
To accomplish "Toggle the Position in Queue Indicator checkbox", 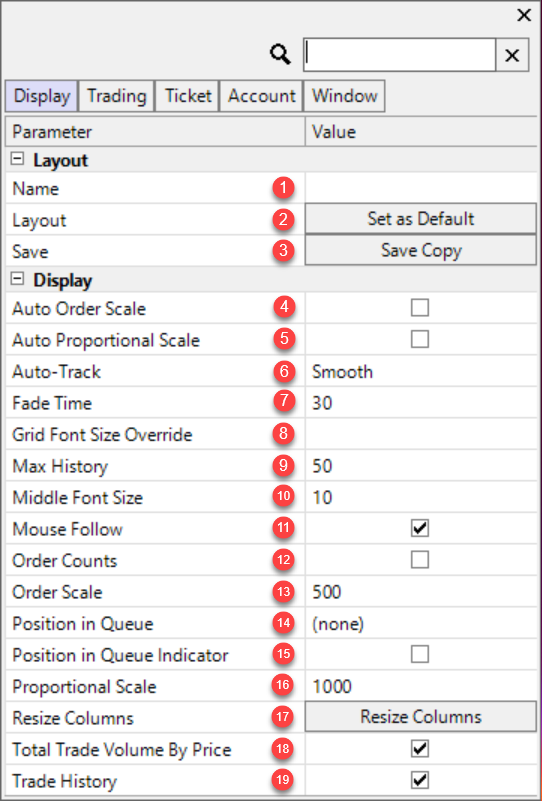I will tap(420, 654).
